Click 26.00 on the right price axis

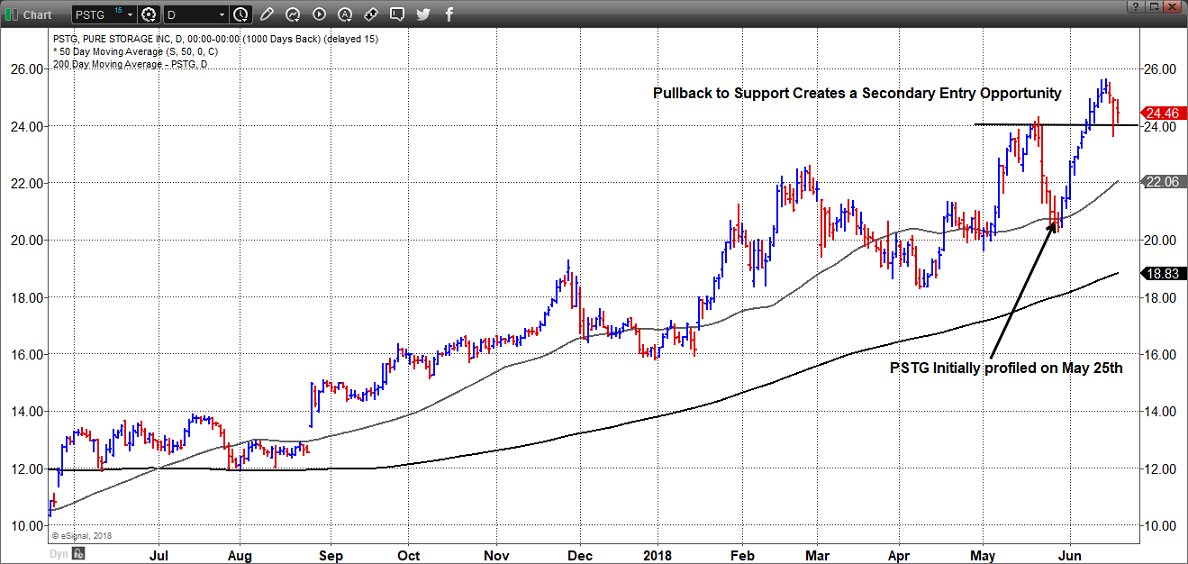coord(1159,69)
